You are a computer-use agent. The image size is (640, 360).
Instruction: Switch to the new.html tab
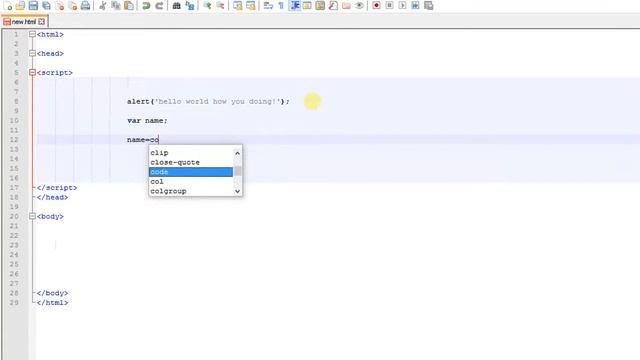[24, 22]
